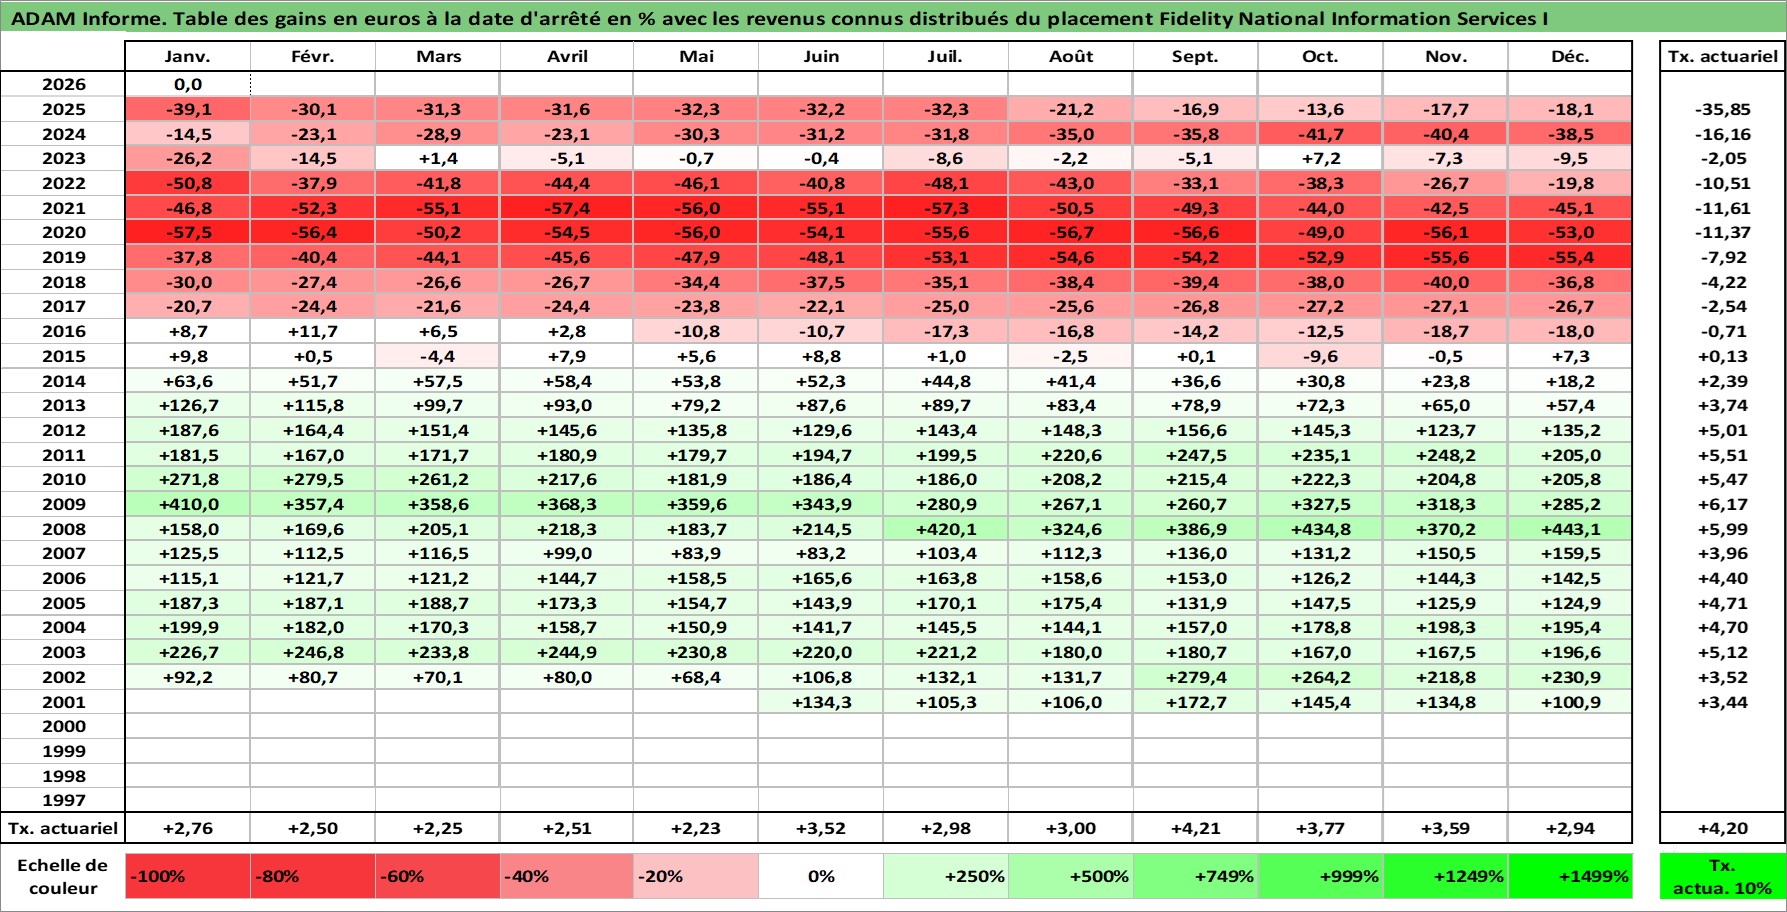Click the 'Janv.' column header
This screenshot has height=912, width=1787.
coord(187,56)
